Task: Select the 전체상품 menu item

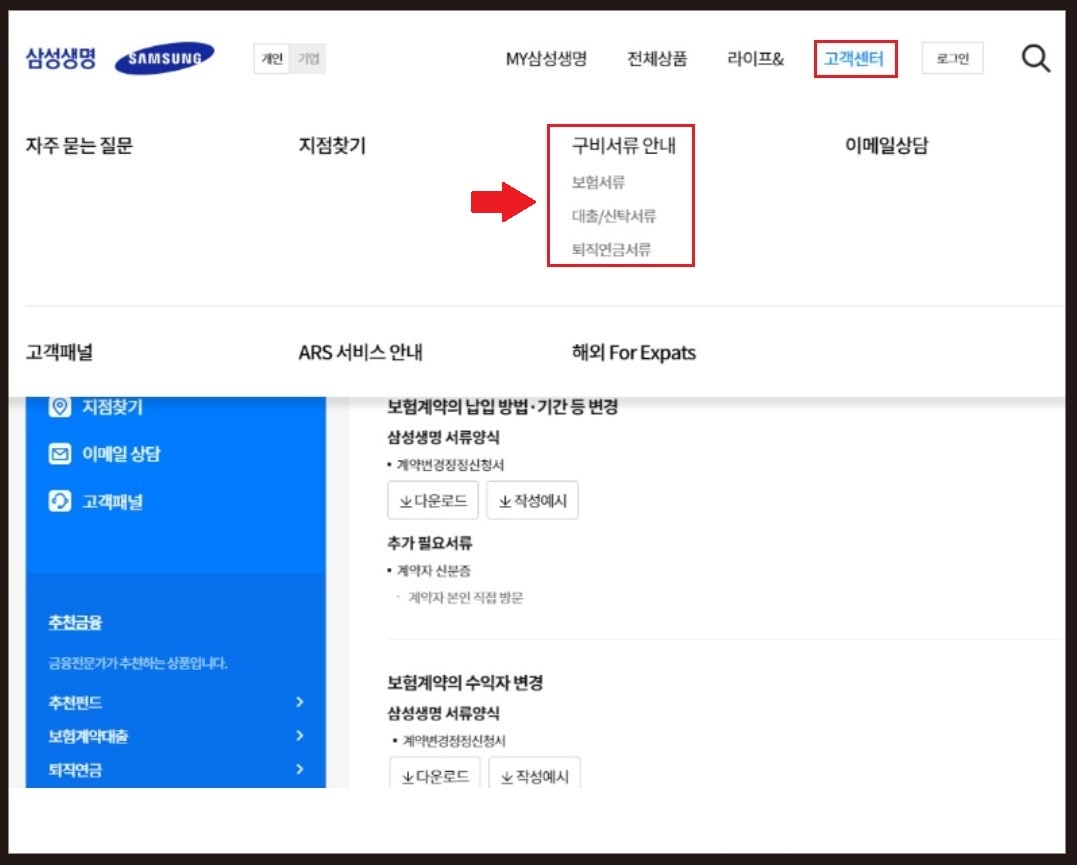Action: (655, 60)
